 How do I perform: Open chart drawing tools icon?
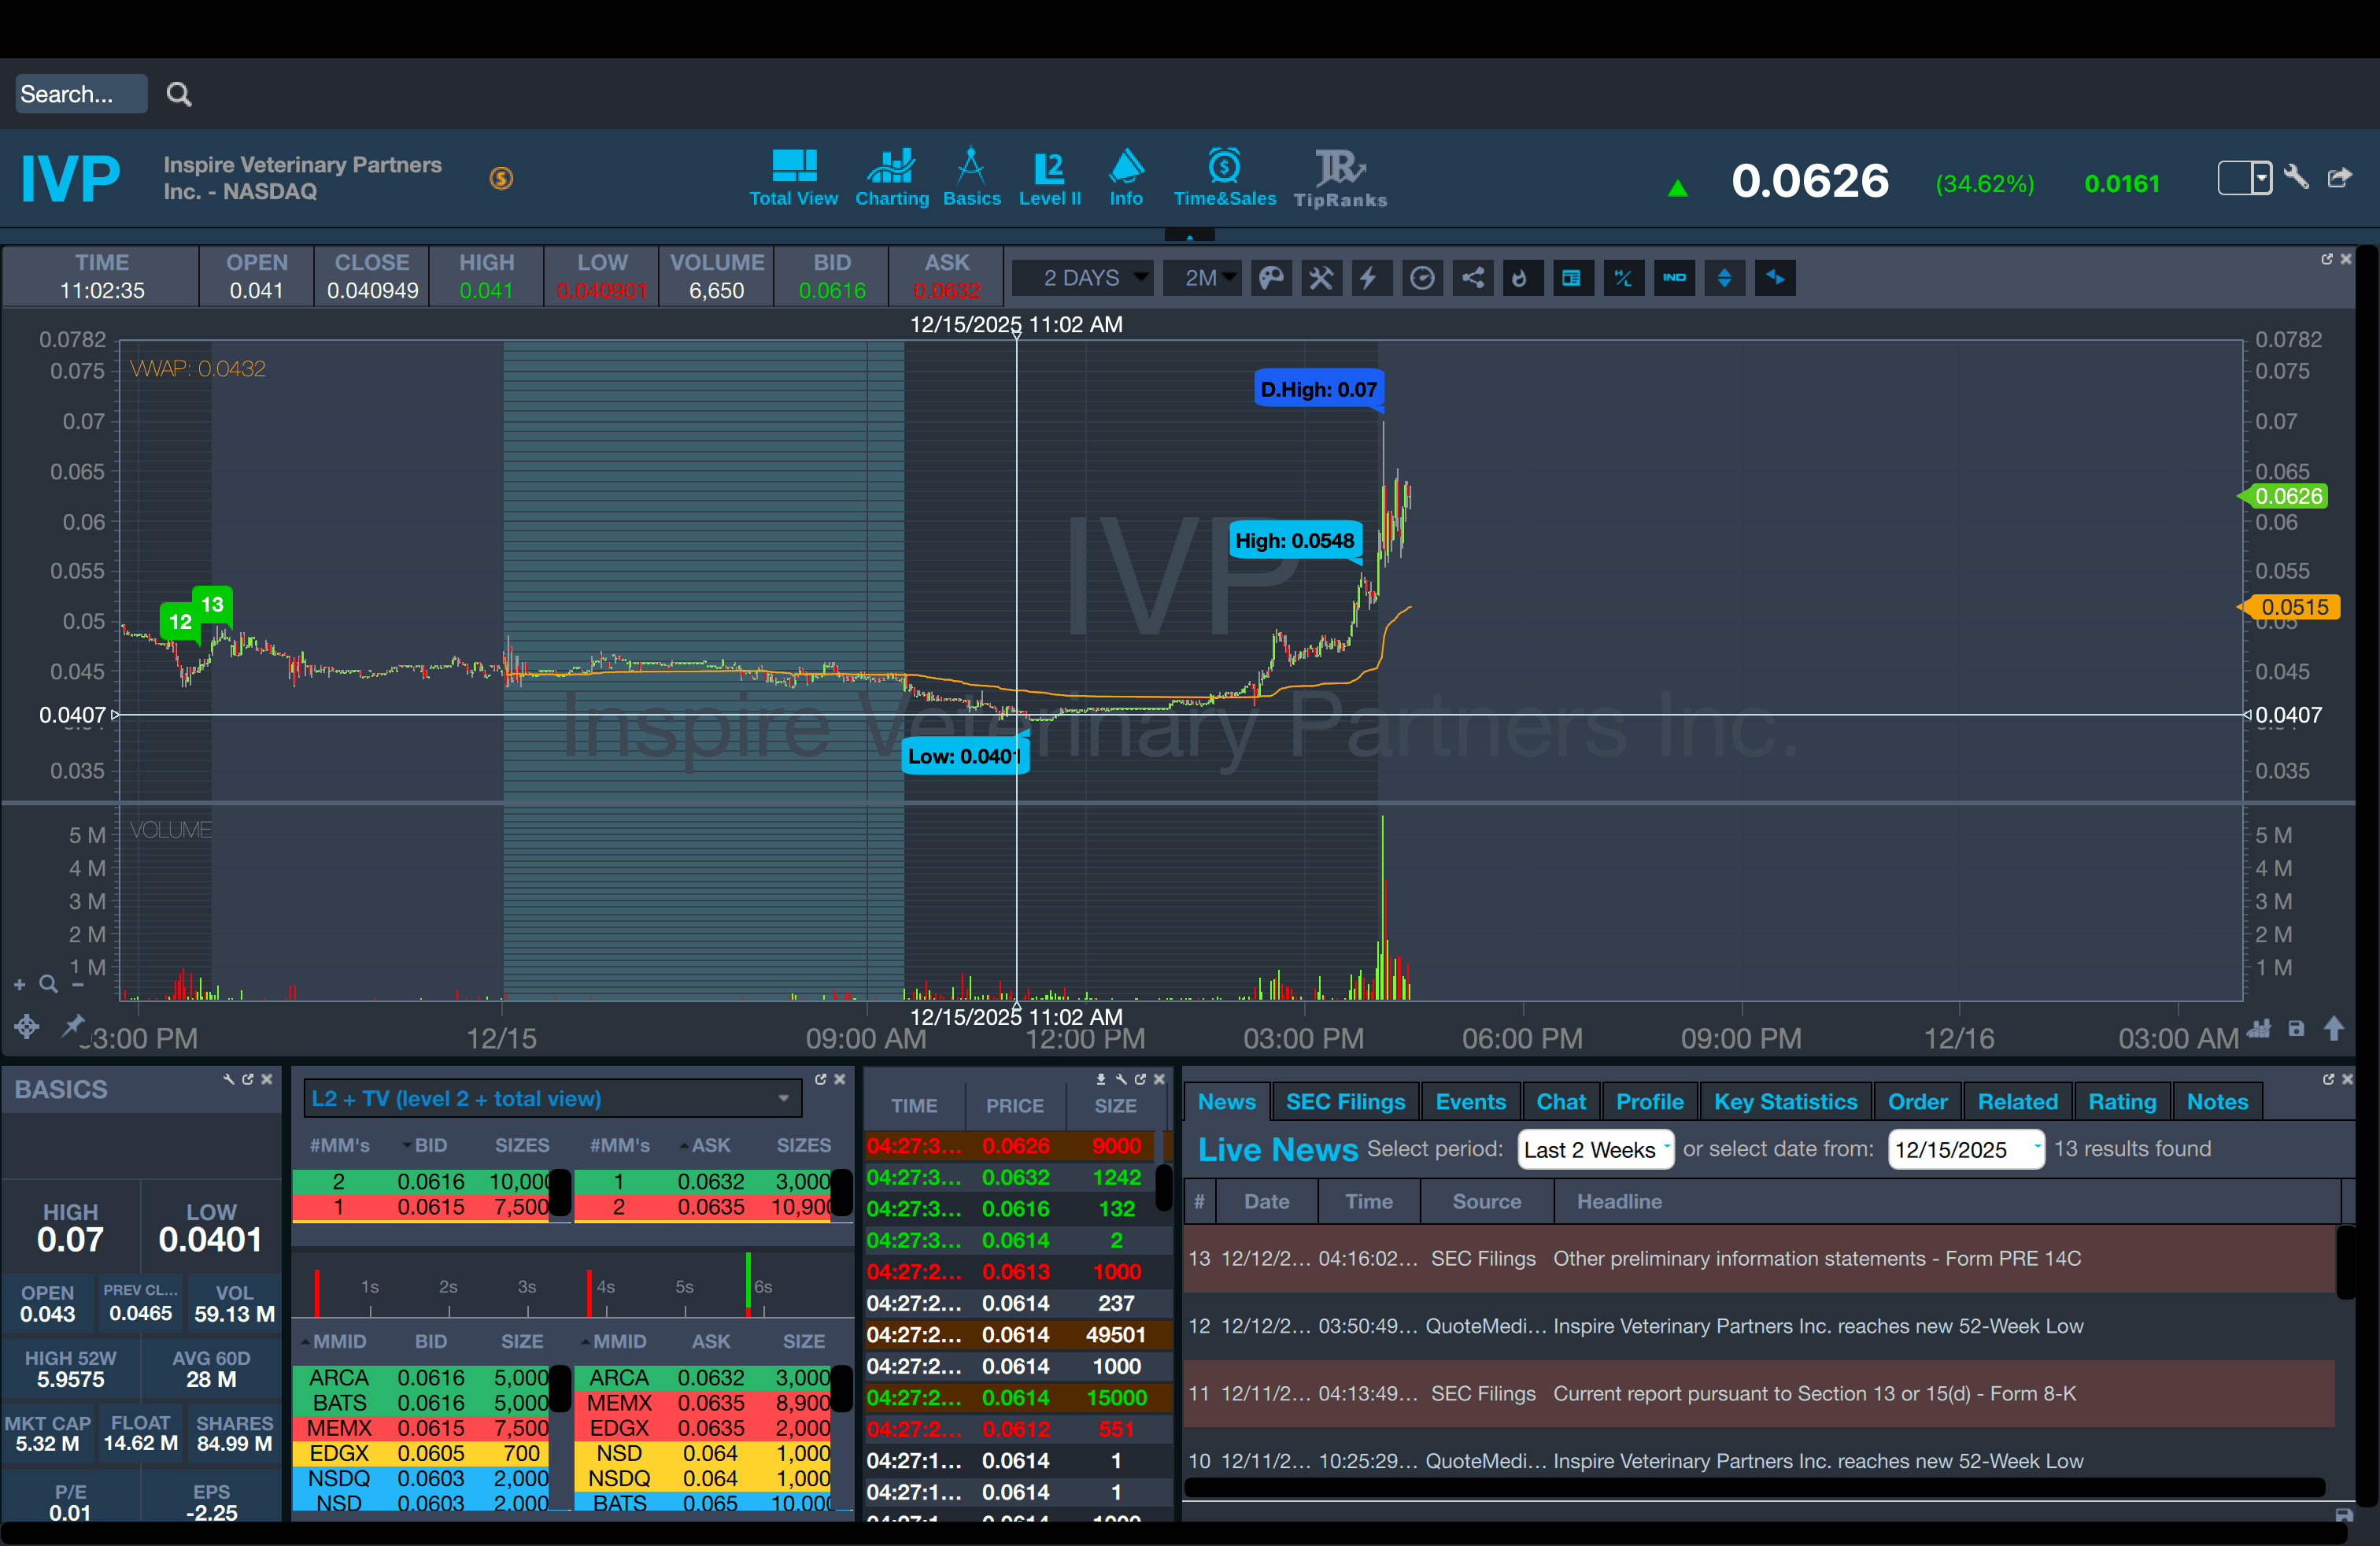coord(1321,278)
